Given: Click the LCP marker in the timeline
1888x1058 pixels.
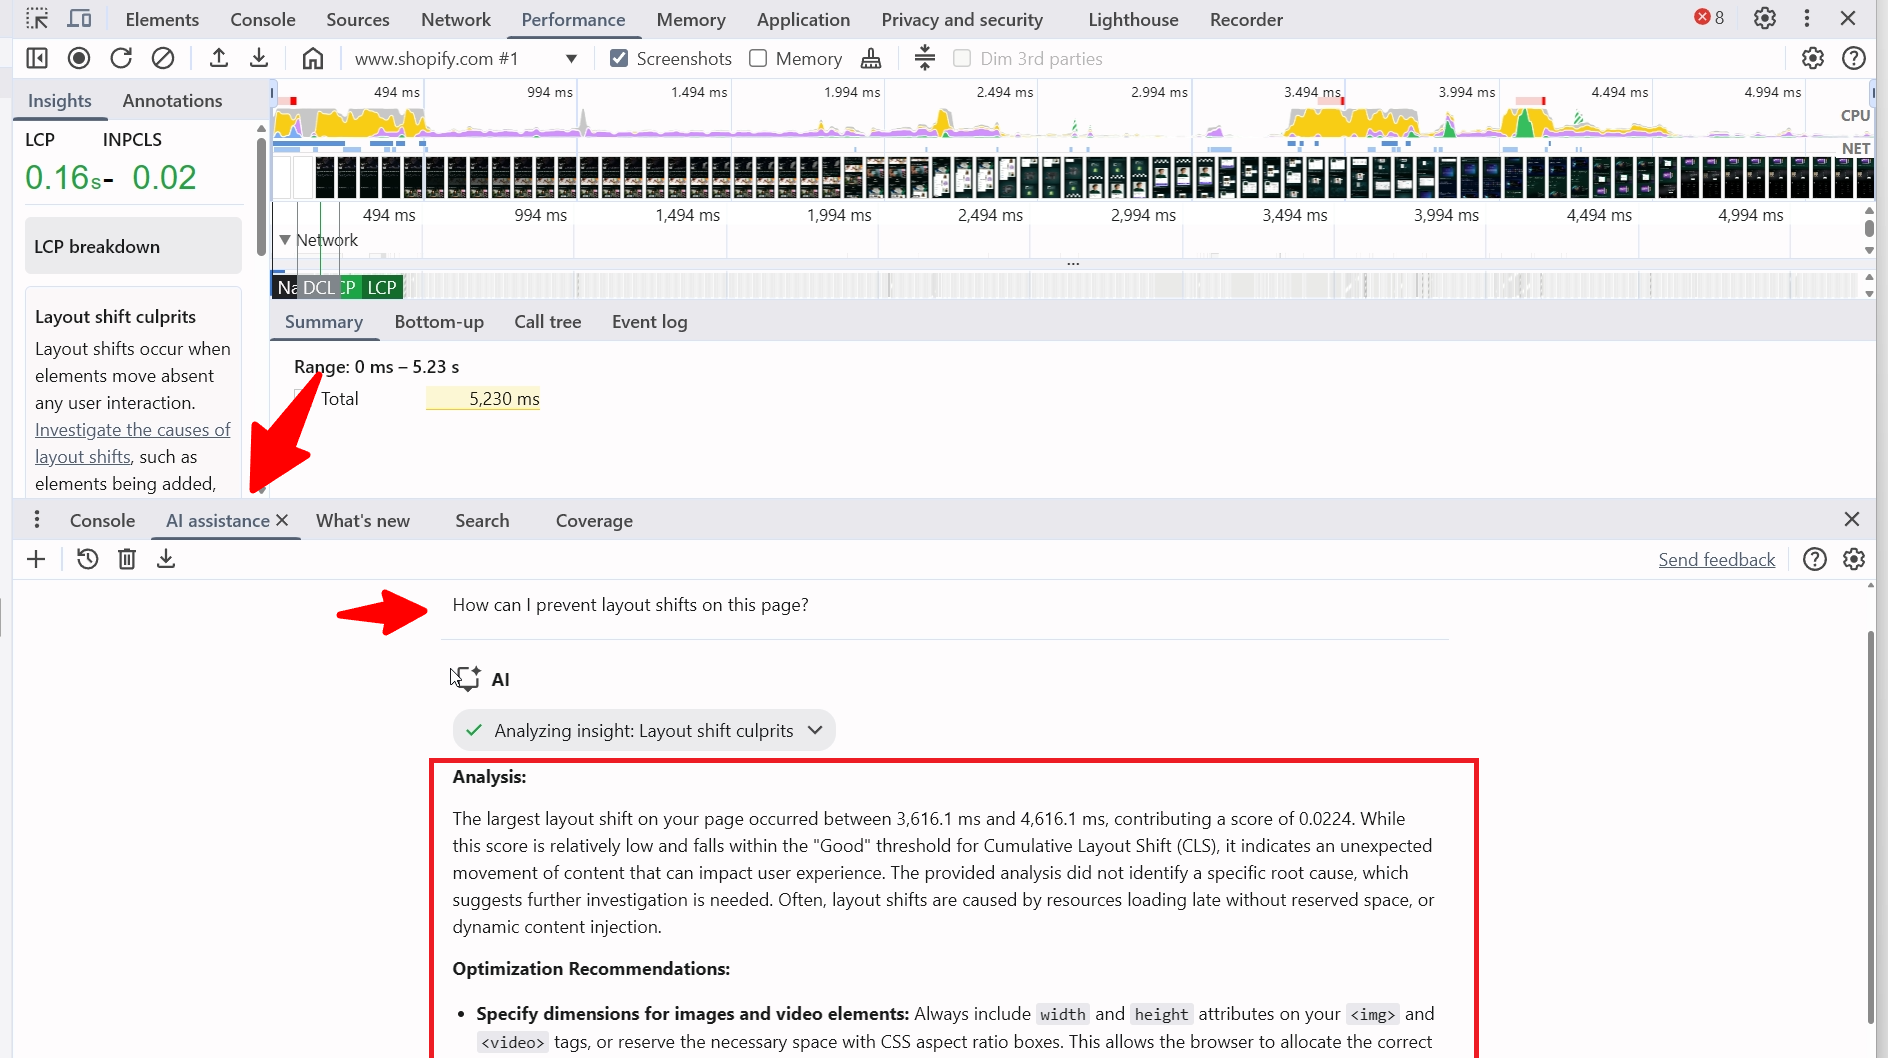Looking at the screenshot, I should tap(382, 288).
